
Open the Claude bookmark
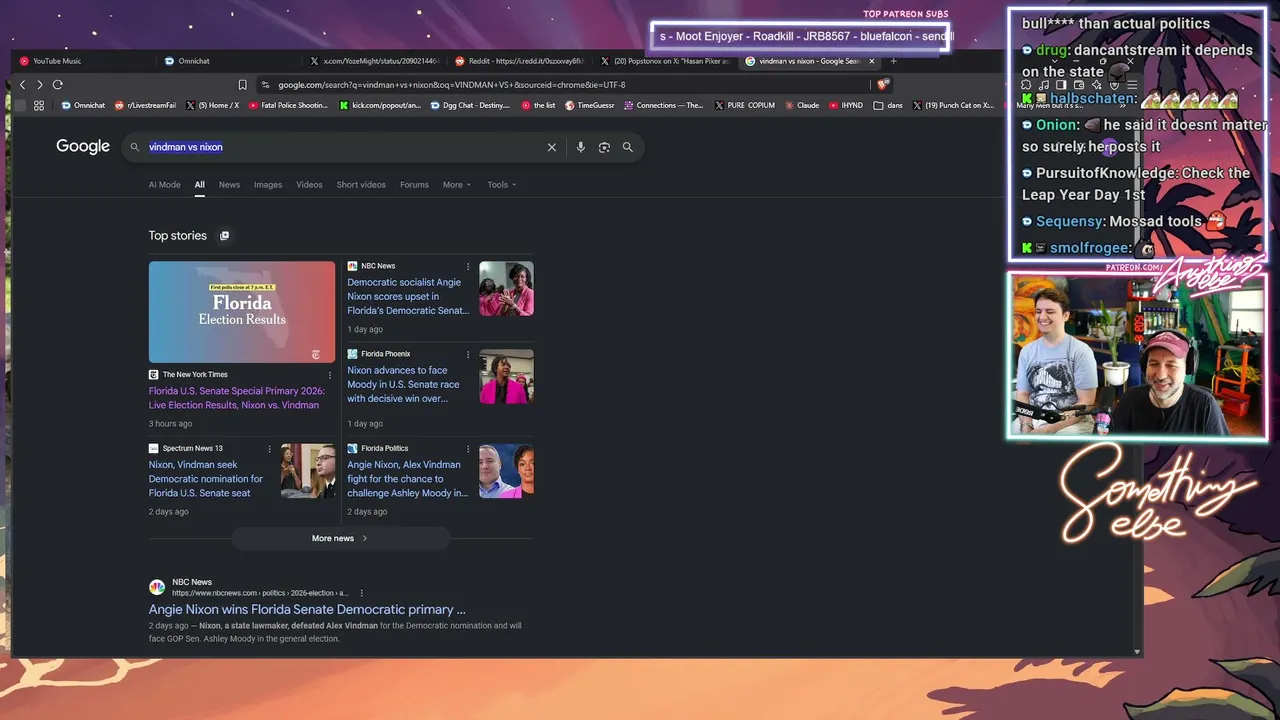tap(802, 105)
